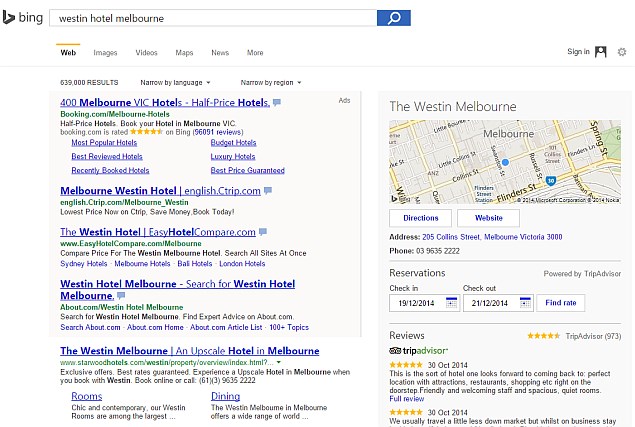This screenshot has width=635, height=427.
Task: Open London Hotels link
Action: pyautogui.click(x=242, y=264)
